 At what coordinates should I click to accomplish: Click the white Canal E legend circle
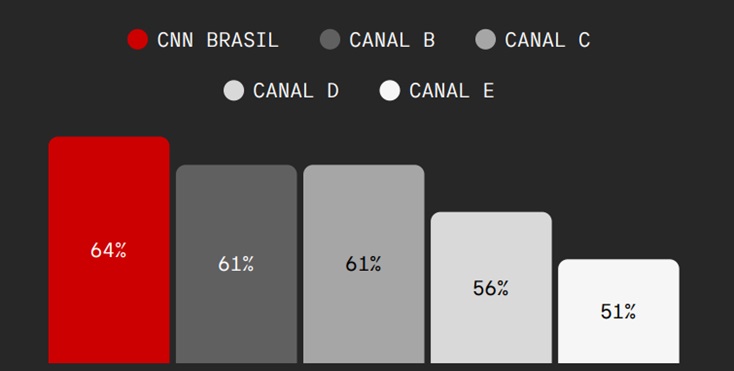pyautogui.click(x=390, y=90)
